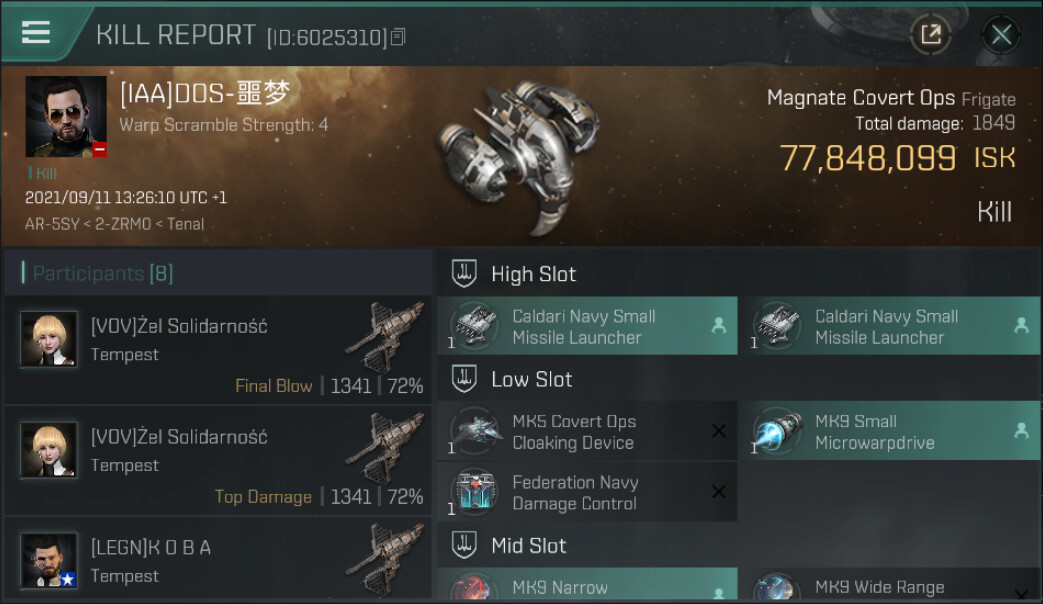Click the Mid Slot section header
1043x604 pixels.
pos(528,546)
